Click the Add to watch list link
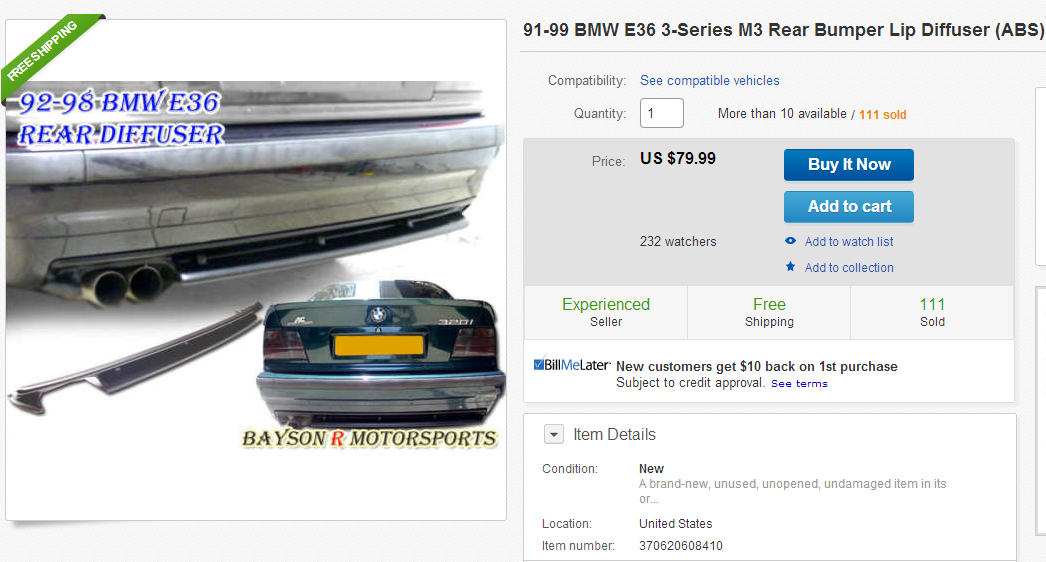Image resolution: width=1046 pixels, height=562 pixels. pyautogui.click(x=849, y=242)
